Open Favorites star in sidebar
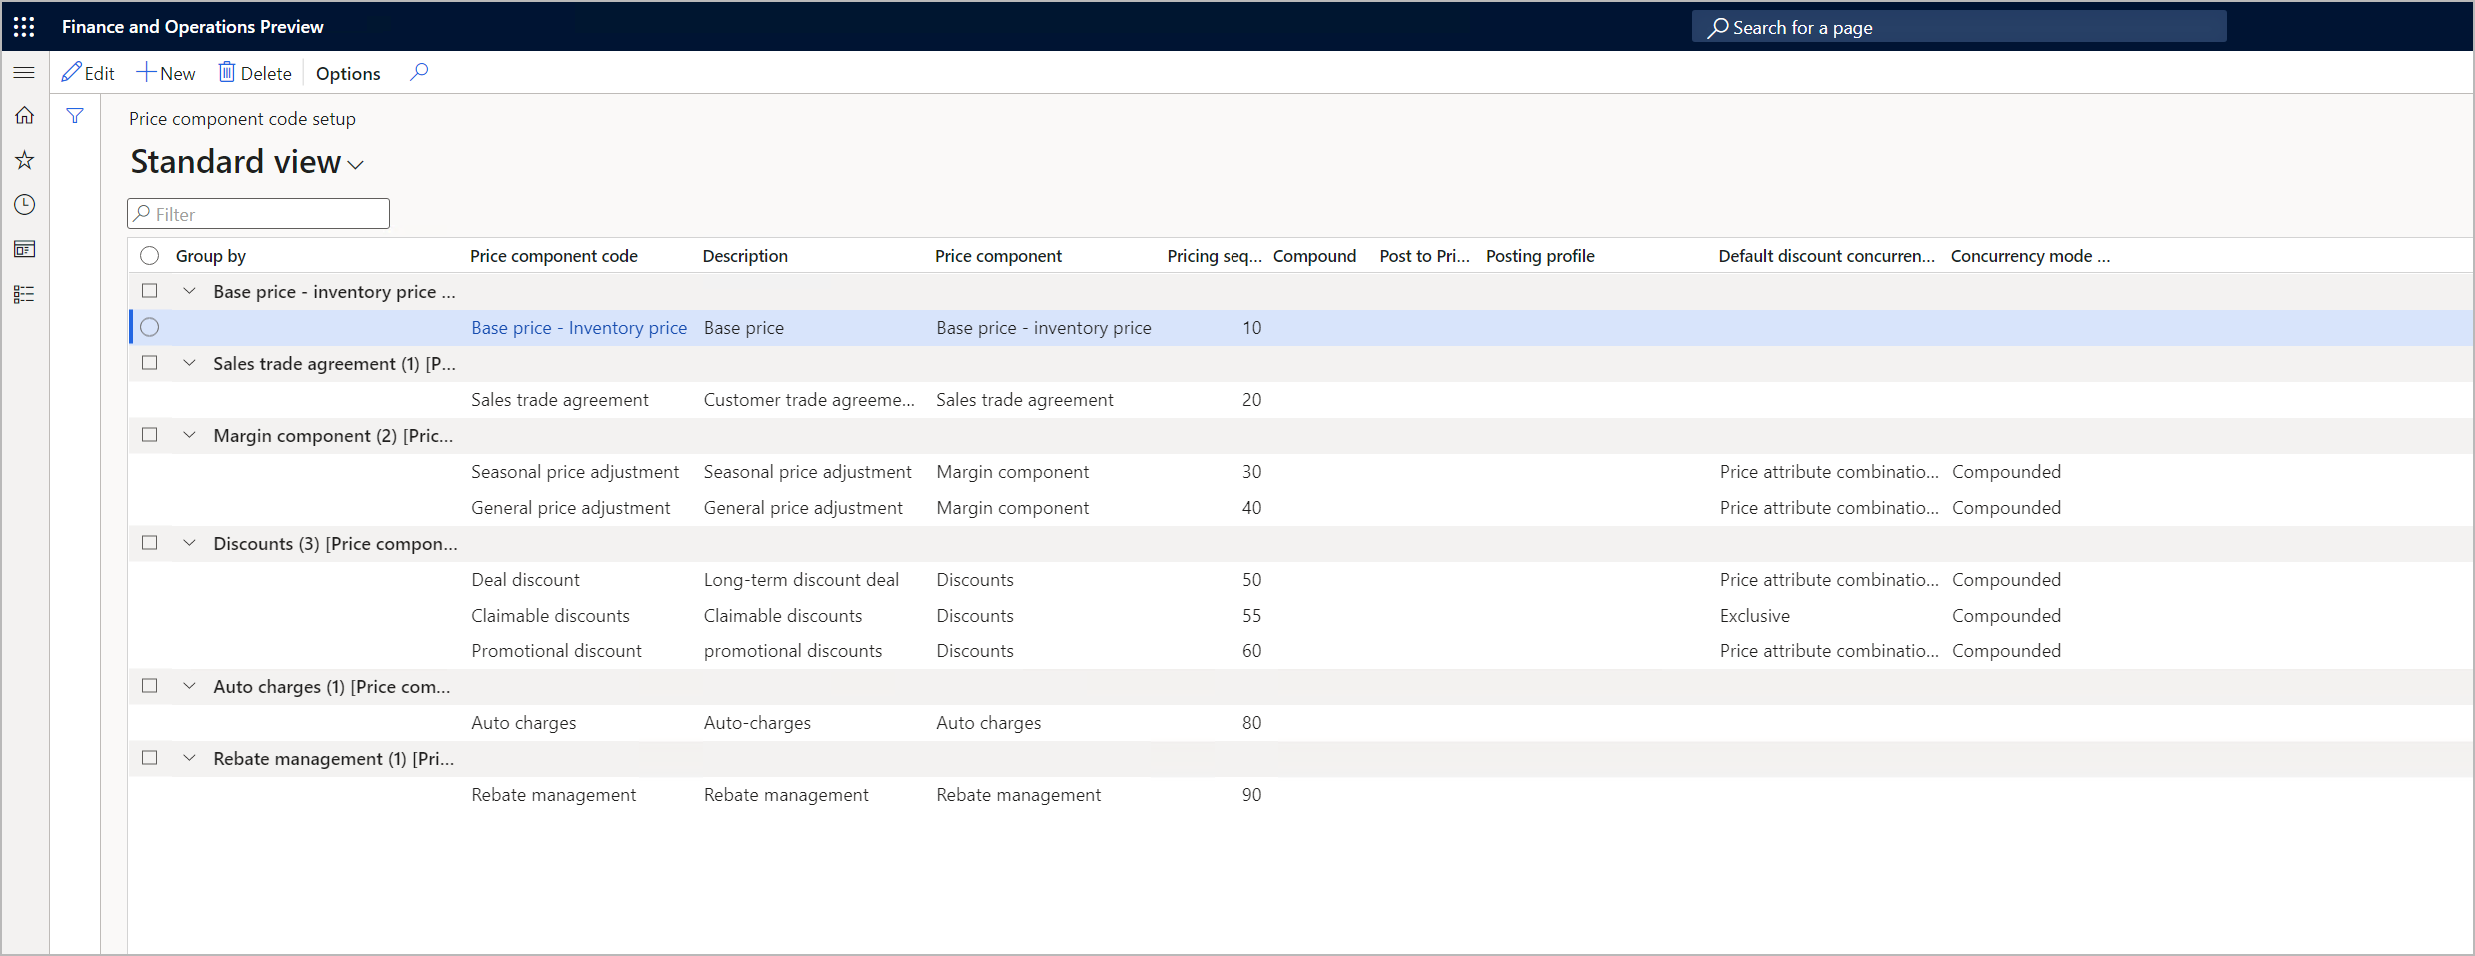This screenshot has height=956, width=2475. coord(24,160)
